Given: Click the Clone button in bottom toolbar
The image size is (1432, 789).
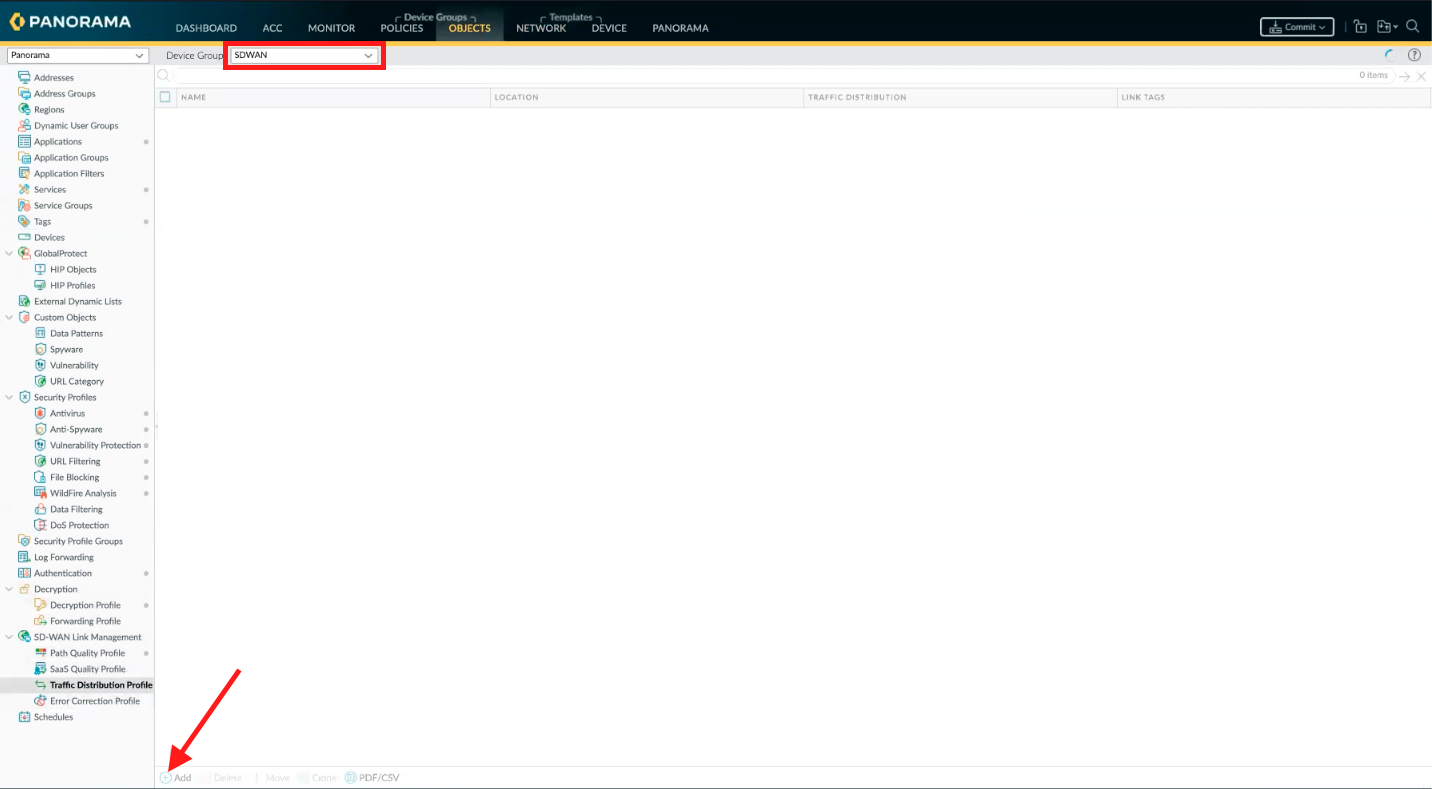Looking at the screenshot, I should coord(317,778).
